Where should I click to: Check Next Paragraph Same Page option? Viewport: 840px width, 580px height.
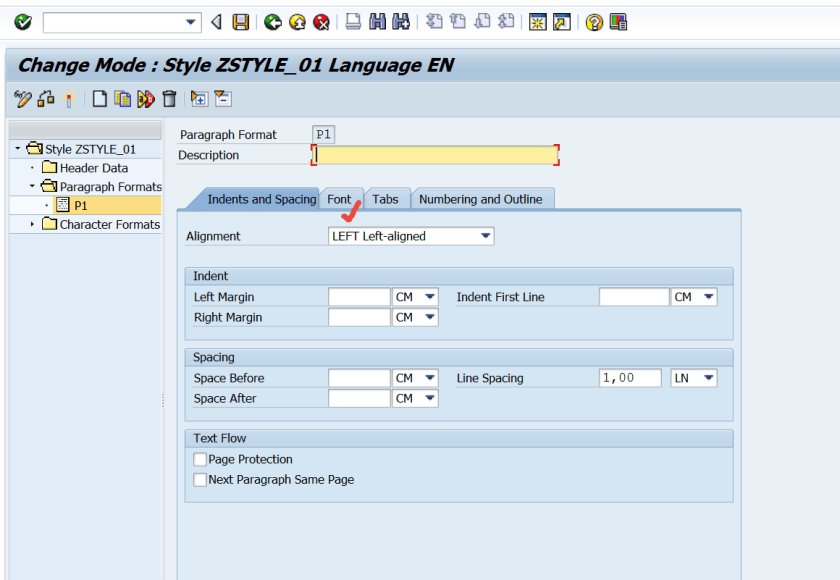[200, 480]
